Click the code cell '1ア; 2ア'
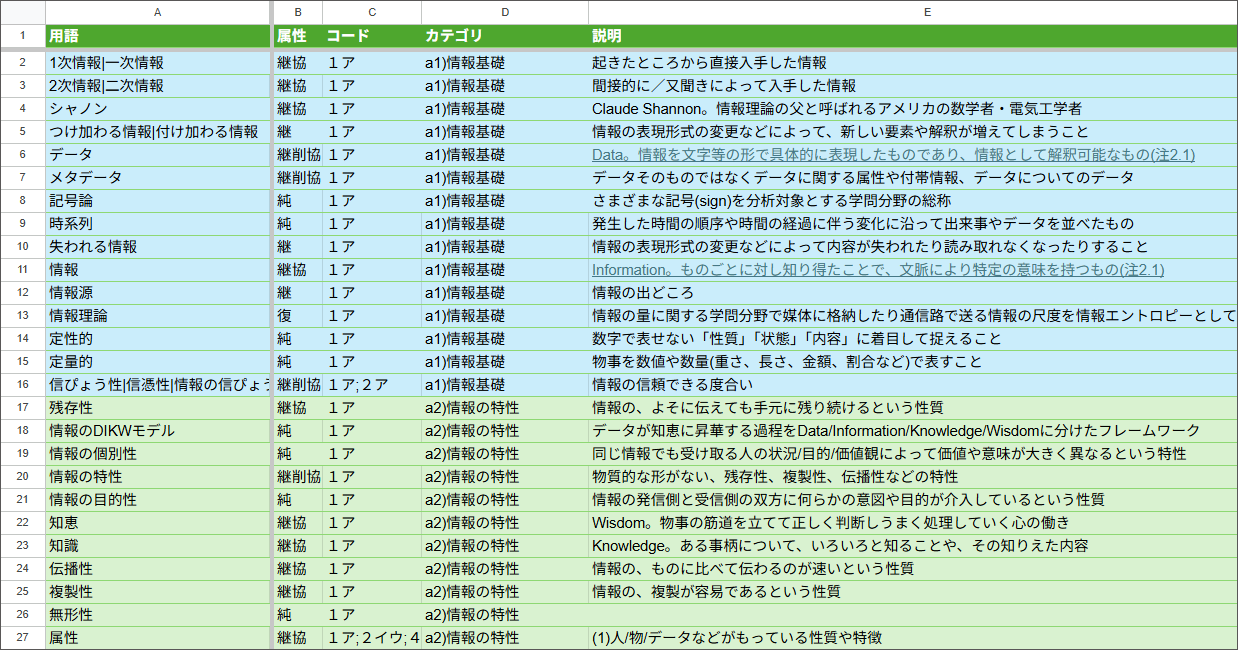The height and width of the screenshot is (650, 1238). coord(372,385)
